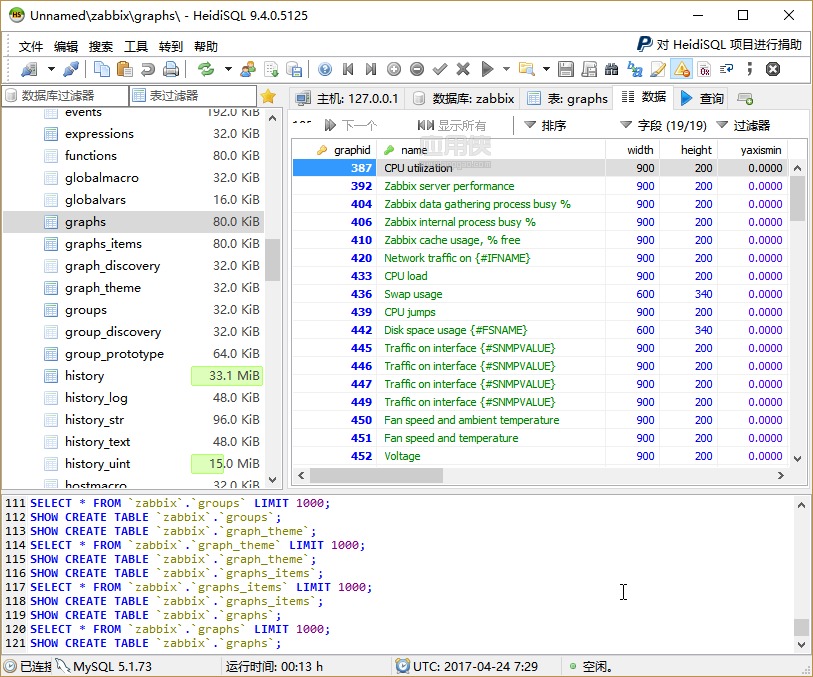Viewport: 813px width, 677px height.
Task: Open the 转到 menu
Action: point(171,47)
